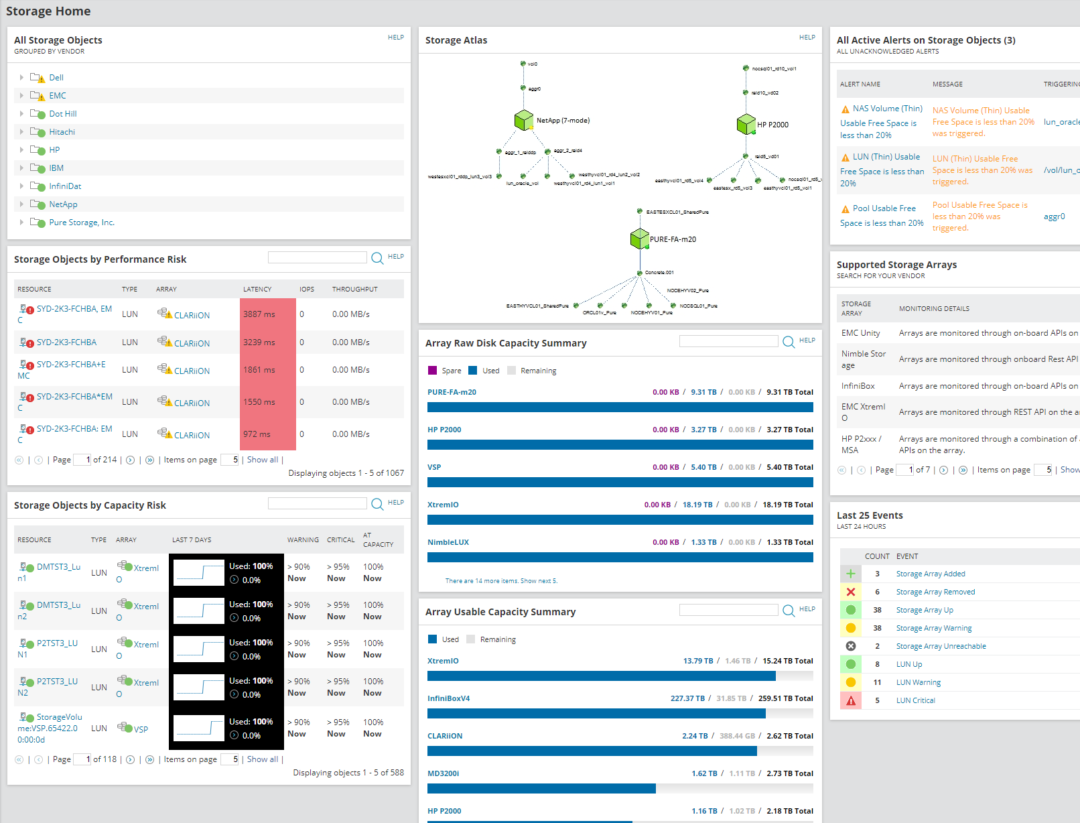This screenshot has height=823, width=1080.
Task: Click the gray Remaining swatch in Usable Capacity legend
Action: click(x=470, y=639)
